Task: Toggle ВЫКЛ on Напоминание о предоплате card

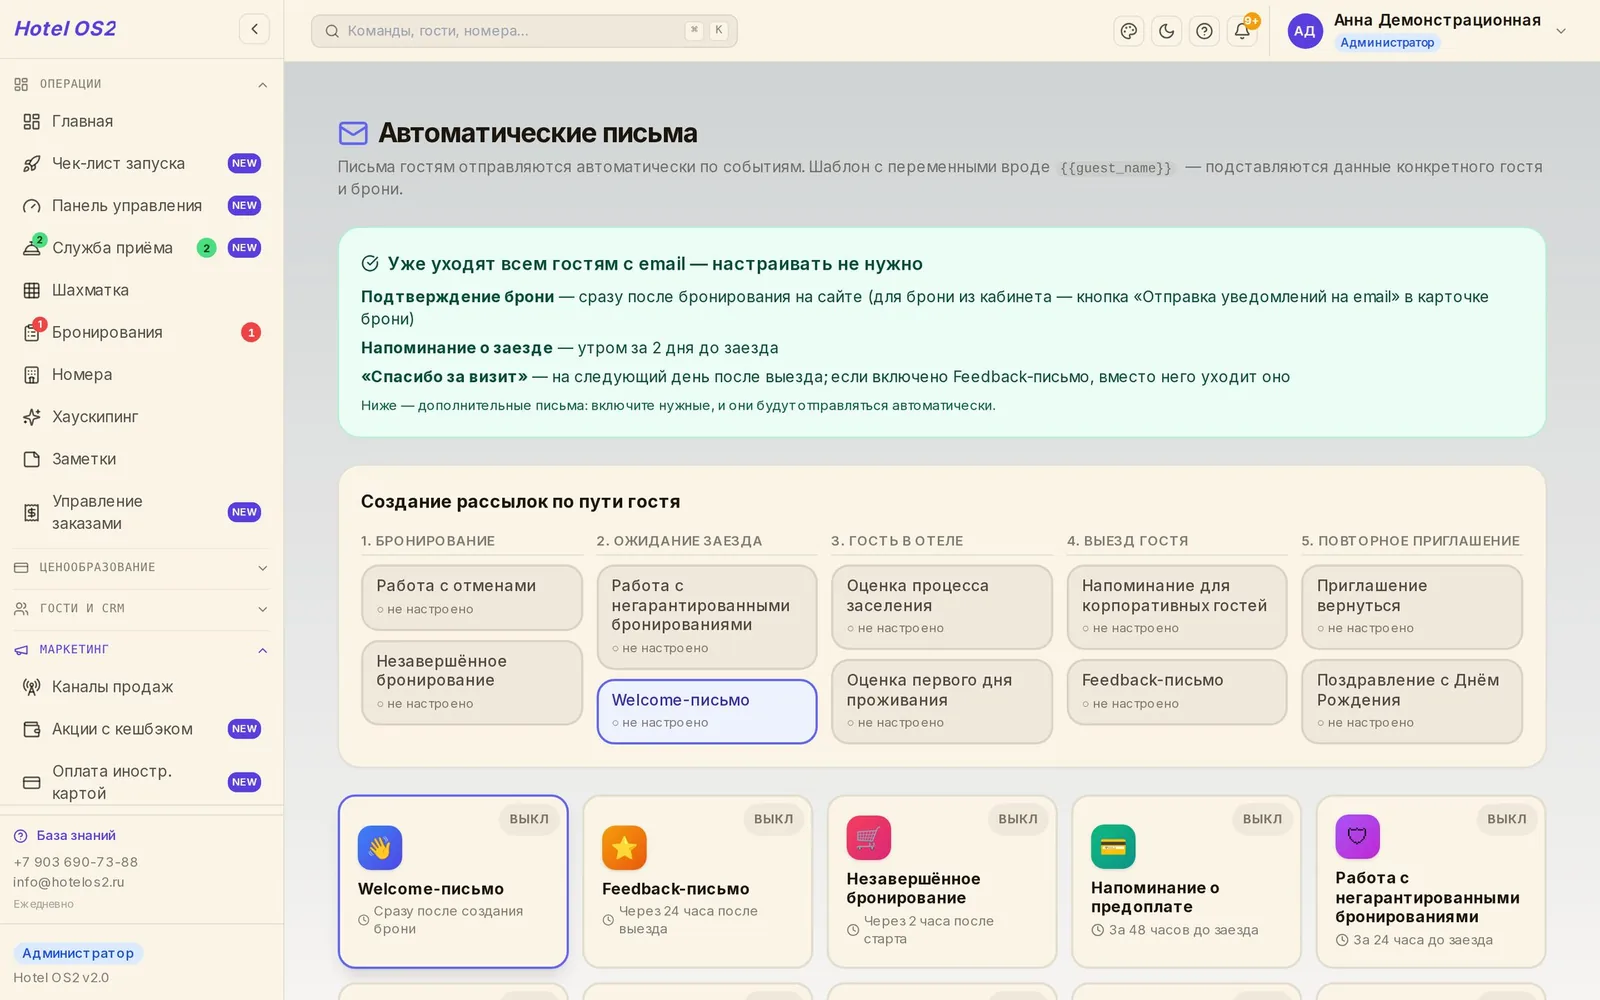Action: (1262, 819)
